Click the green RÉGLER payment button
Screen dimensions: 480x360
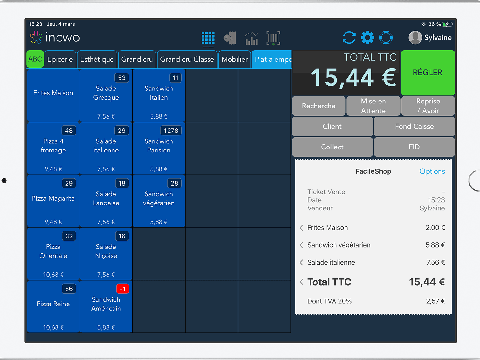click(x=428, y=72)
